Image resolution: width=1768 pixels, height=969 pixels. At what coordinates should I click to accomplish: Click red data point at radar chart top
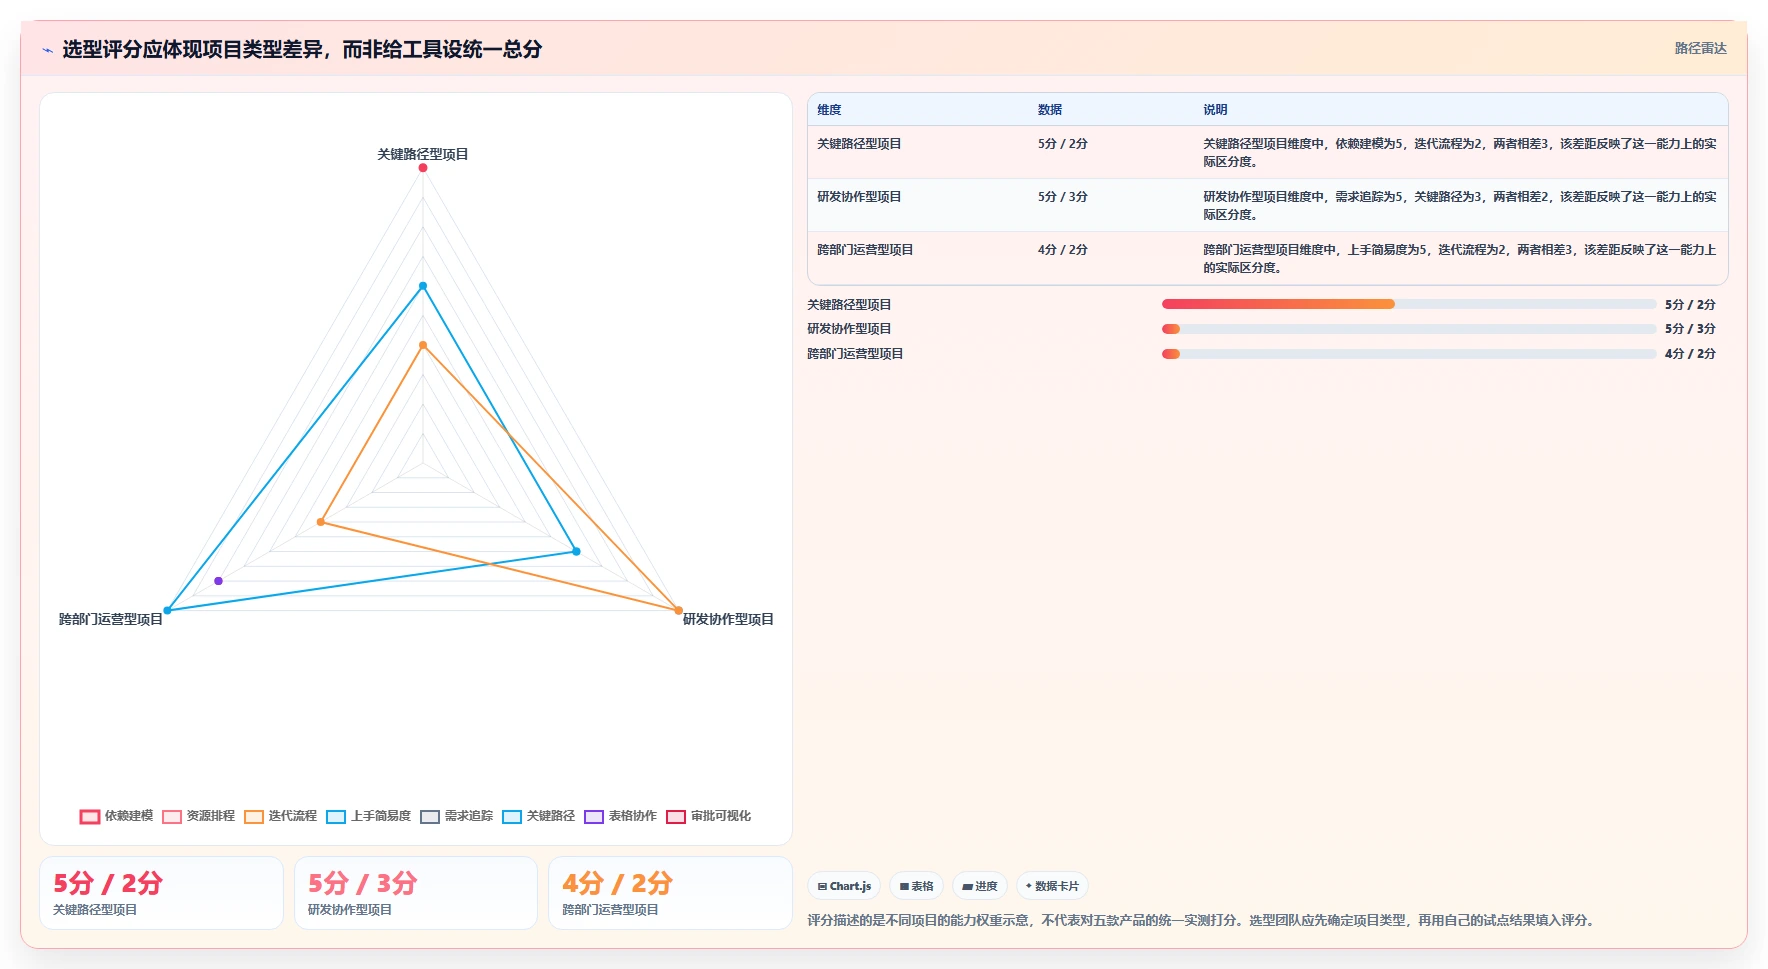pyautogui.click(x=423, y=168)
